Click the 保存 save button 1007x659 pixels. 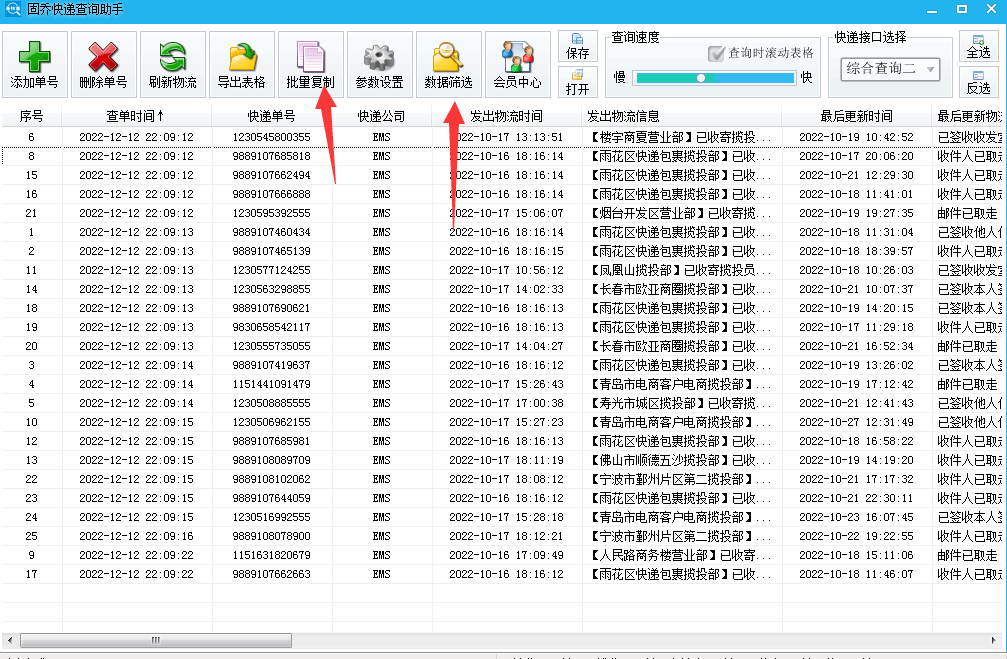point(577,46)
